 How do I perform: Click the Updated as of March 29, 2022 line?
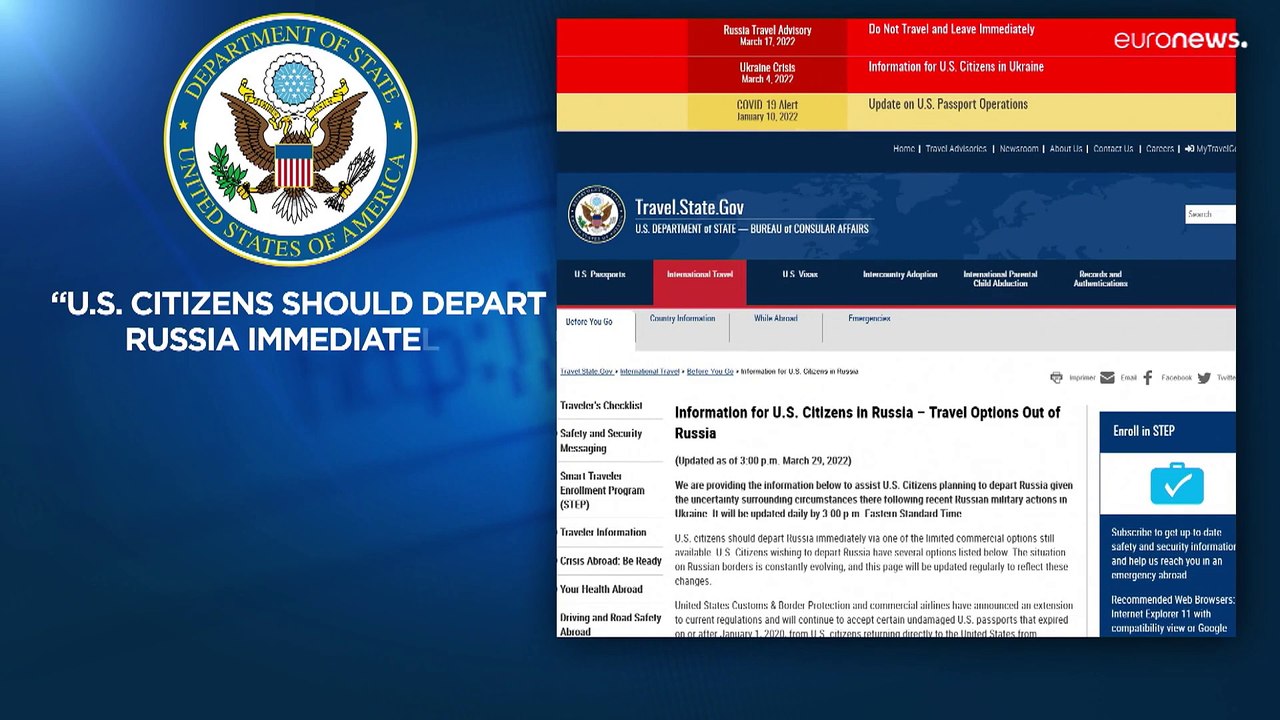(763, 461)
